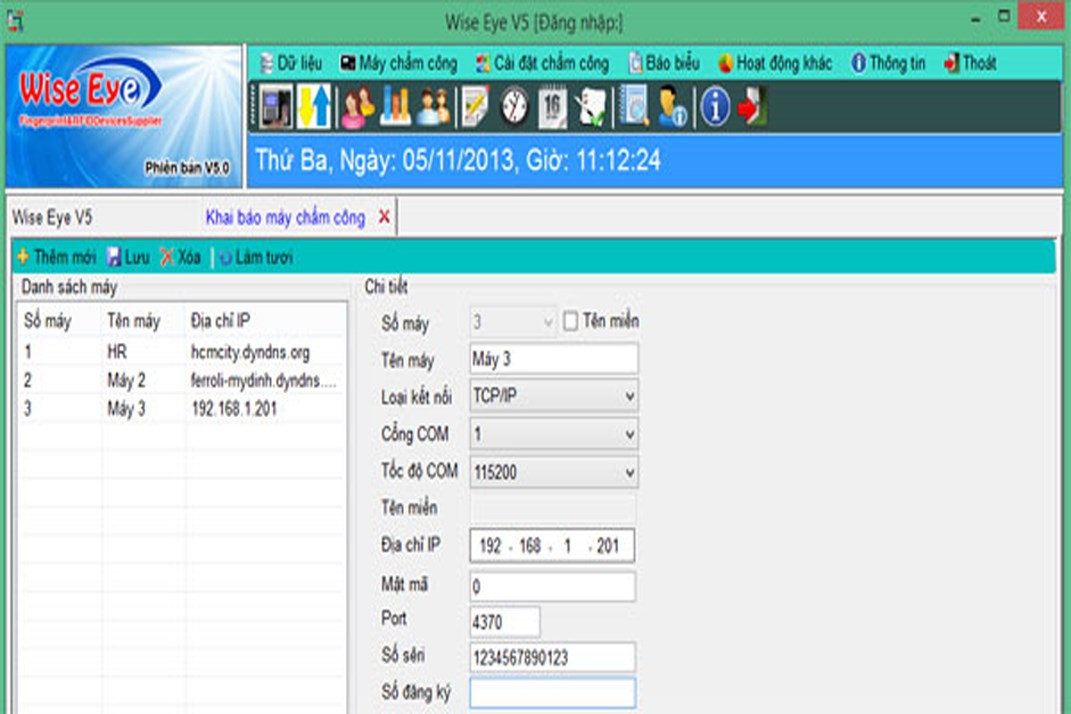Click the date and time banner

click(x=655, y=161)
